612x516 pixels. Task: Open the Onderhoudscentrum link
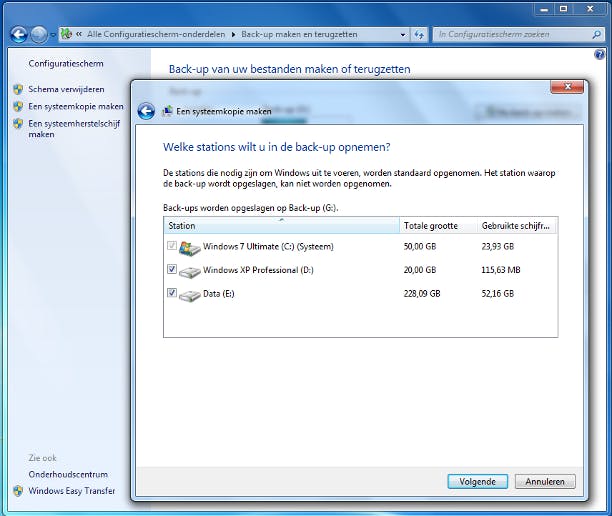point(68,475)
